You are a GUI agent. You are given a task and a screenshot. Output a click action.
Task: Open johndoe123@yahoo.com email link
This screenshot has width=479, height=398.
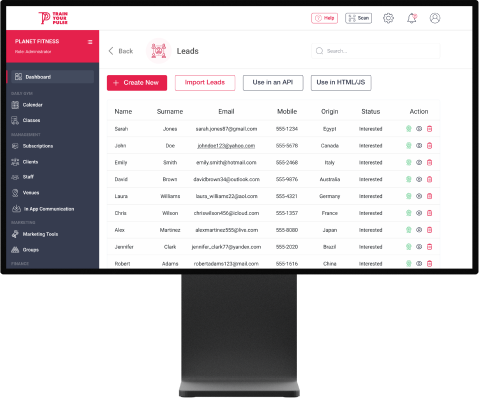(226, 146)
